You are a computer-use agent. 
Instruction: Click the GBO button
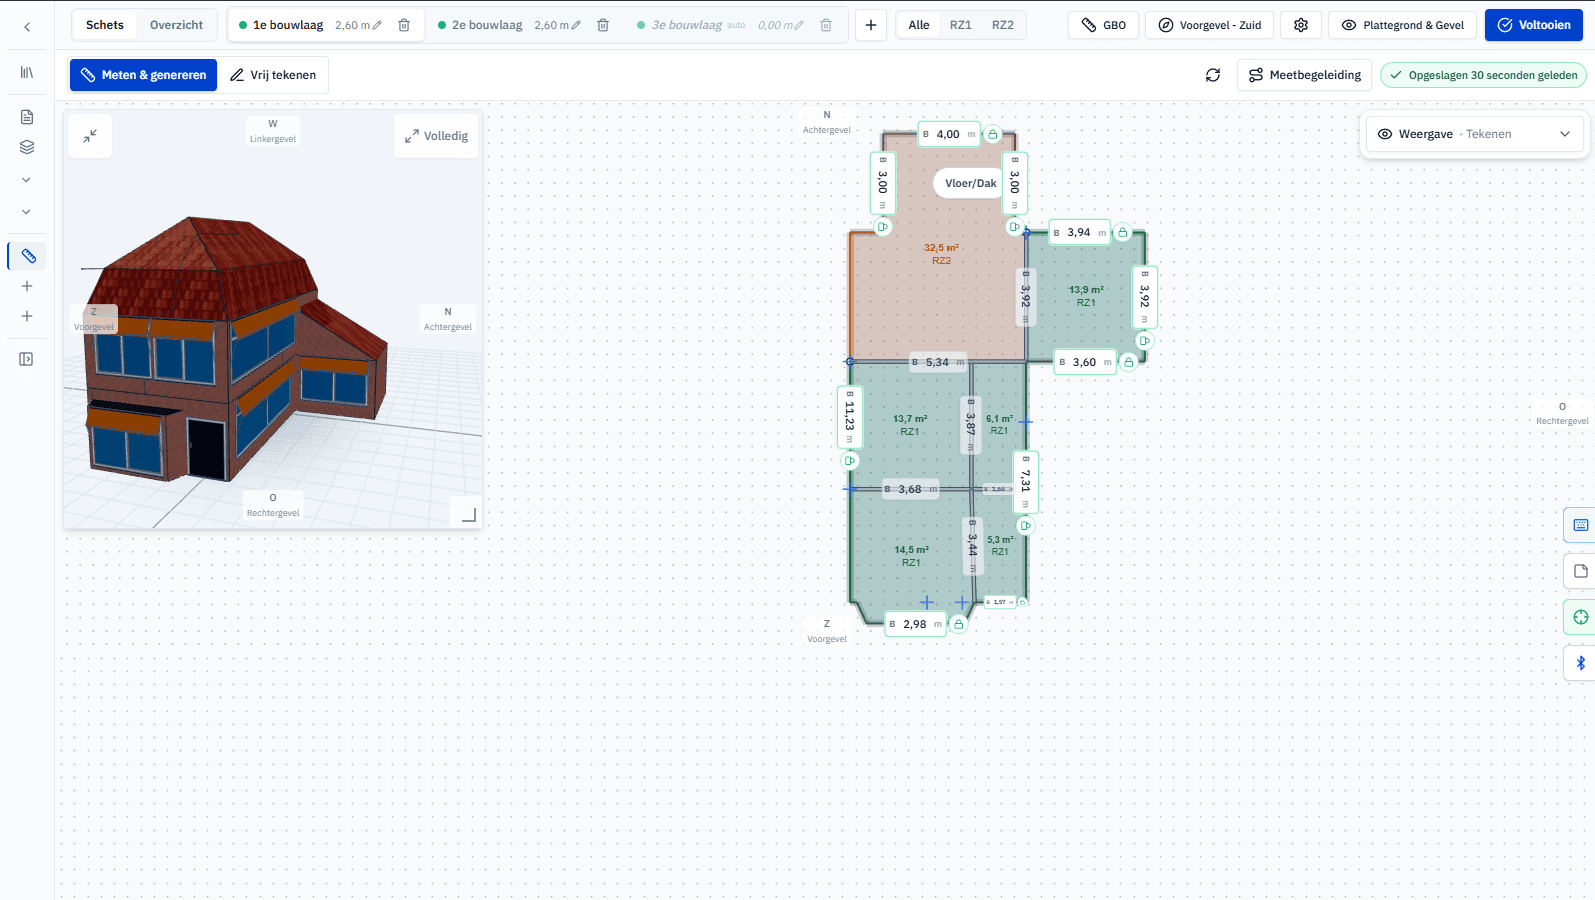pyautogui.click(x=1103, y=25)
